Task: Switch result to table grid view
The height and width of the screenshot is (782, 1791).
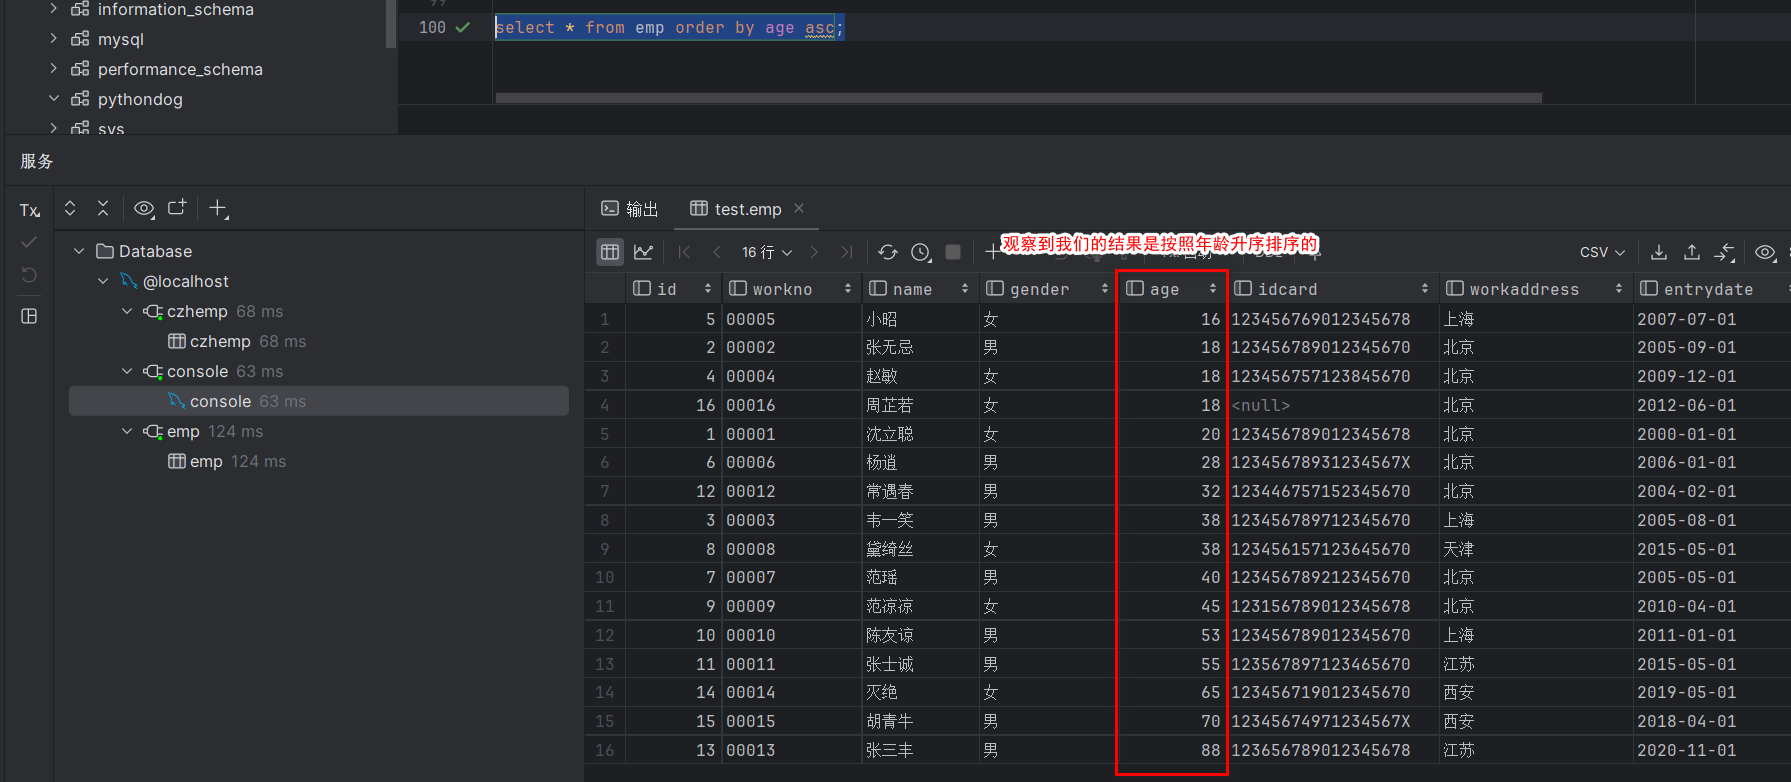Action: click(610, 252)
